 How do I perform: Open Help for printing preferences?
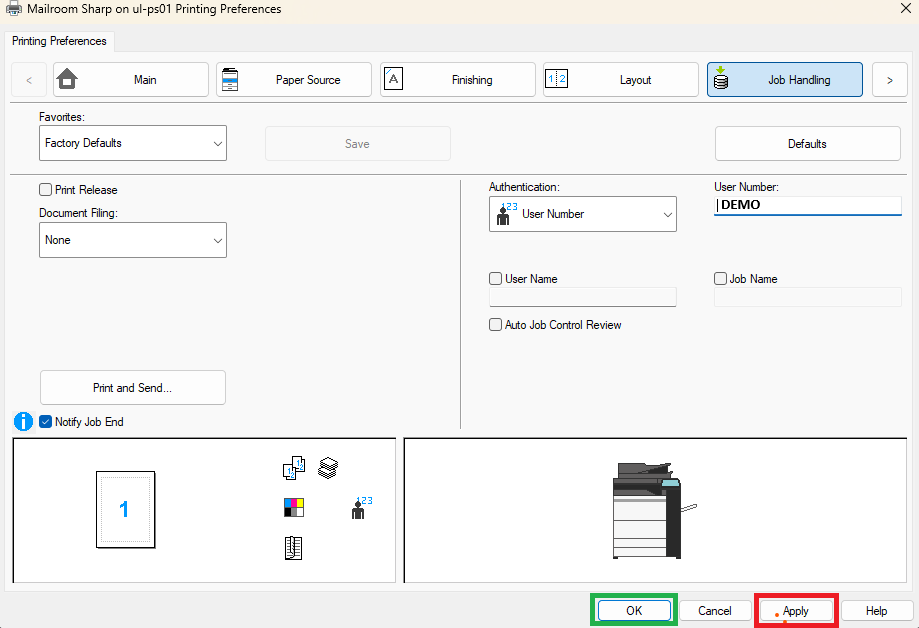click(x=877, y=610)
